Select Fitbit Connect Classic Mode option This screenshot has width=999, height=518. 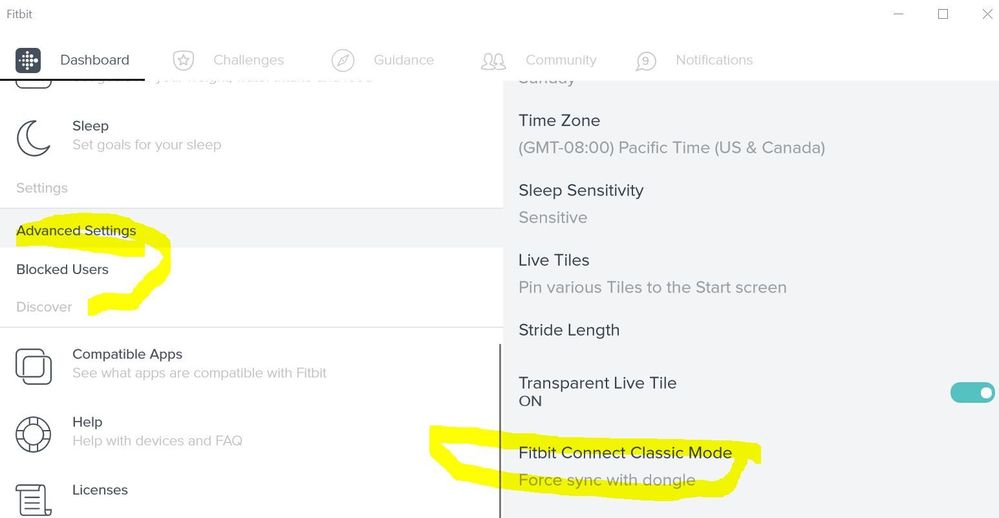pyautogui.click(x=751, y=466)
